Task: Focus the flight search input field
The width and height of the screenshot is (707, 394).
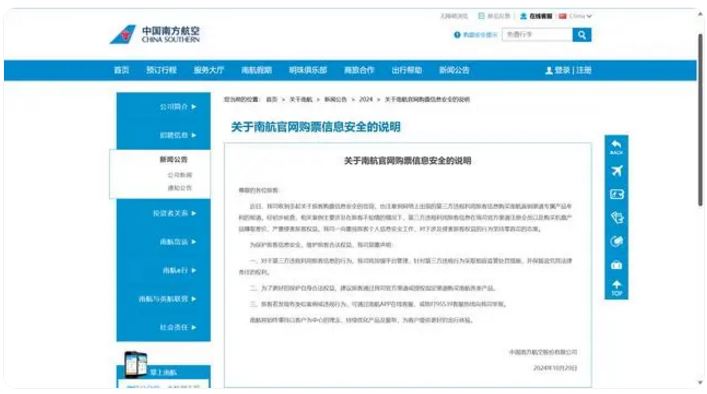Action: pyautogui.click(x=537, y=35)
